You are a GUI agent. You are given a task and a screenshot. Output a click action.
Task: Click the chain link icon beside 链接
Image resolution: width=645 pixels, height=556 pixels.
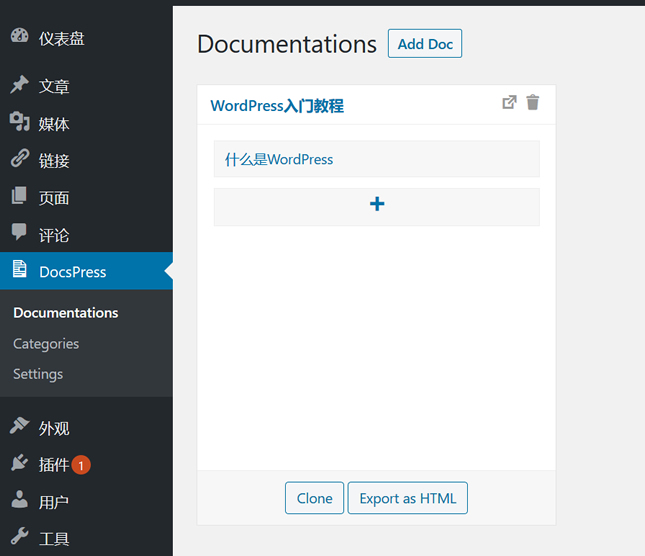[19, 158]
